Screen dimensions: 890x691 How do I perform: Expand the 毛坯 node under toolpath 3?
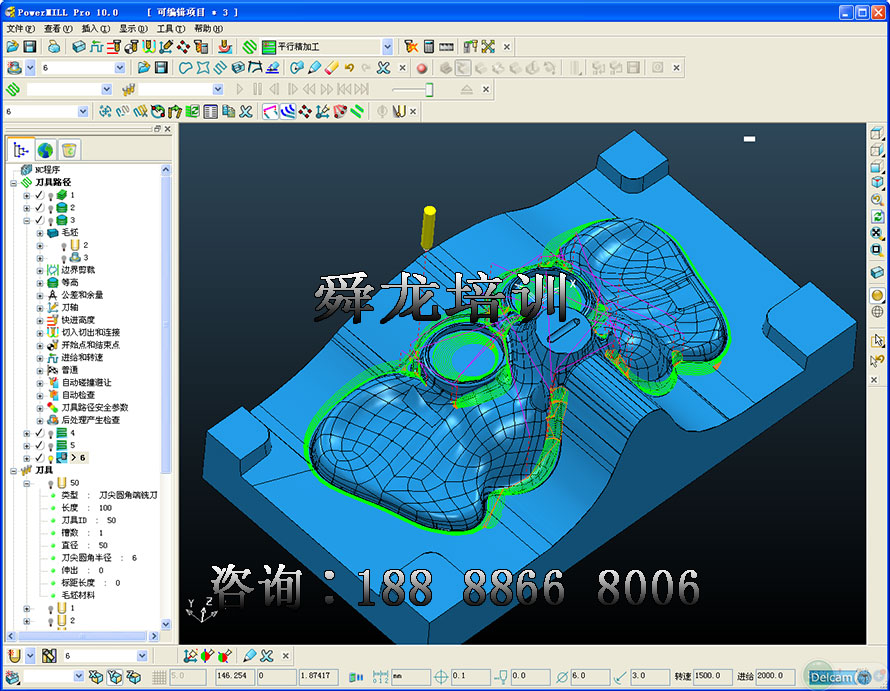pos(40,233)
